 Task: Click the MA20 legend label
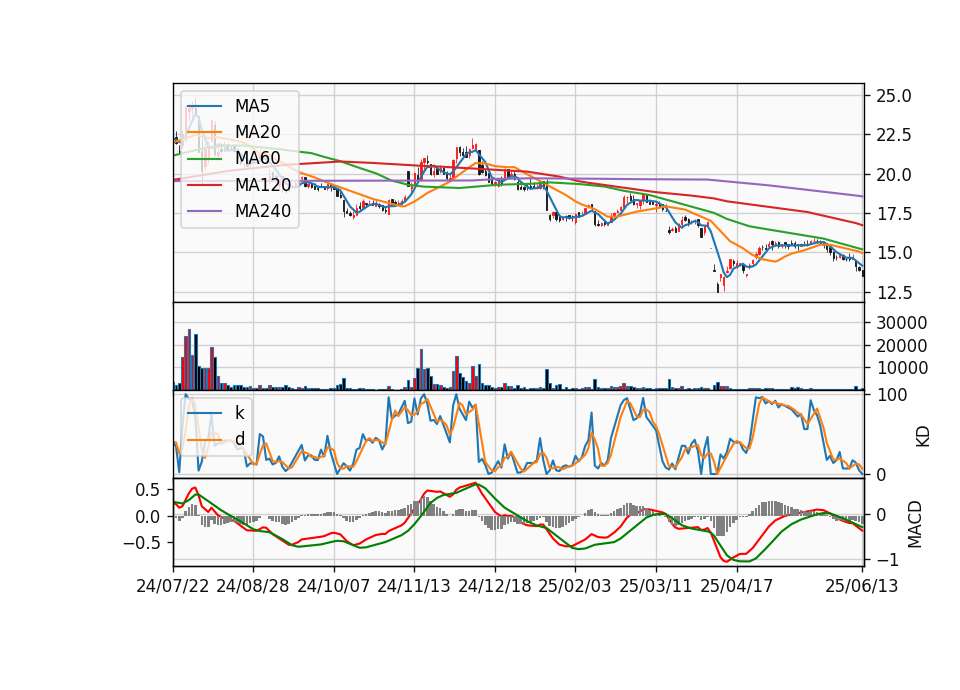tap(257, 132)
